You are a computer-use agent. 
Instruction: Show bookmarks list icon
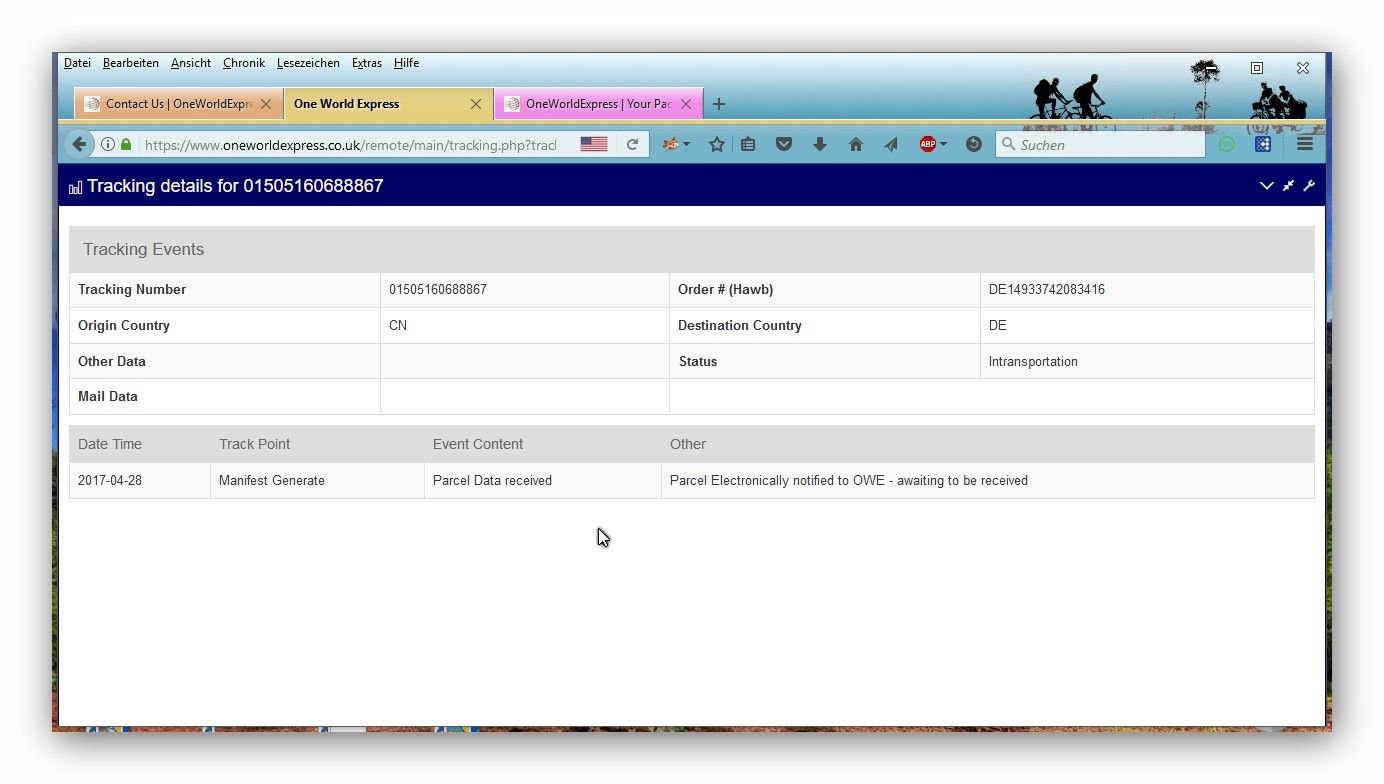(748, 144)
